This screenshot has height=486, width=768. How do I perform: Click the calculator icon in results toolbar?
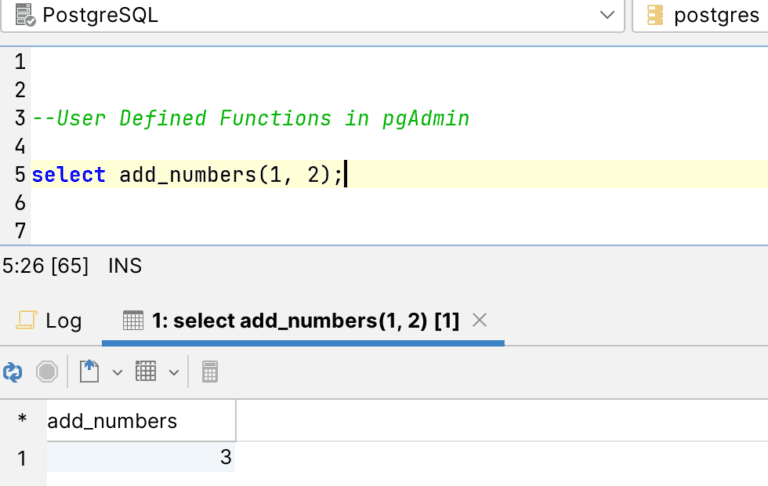coord(210,372)
